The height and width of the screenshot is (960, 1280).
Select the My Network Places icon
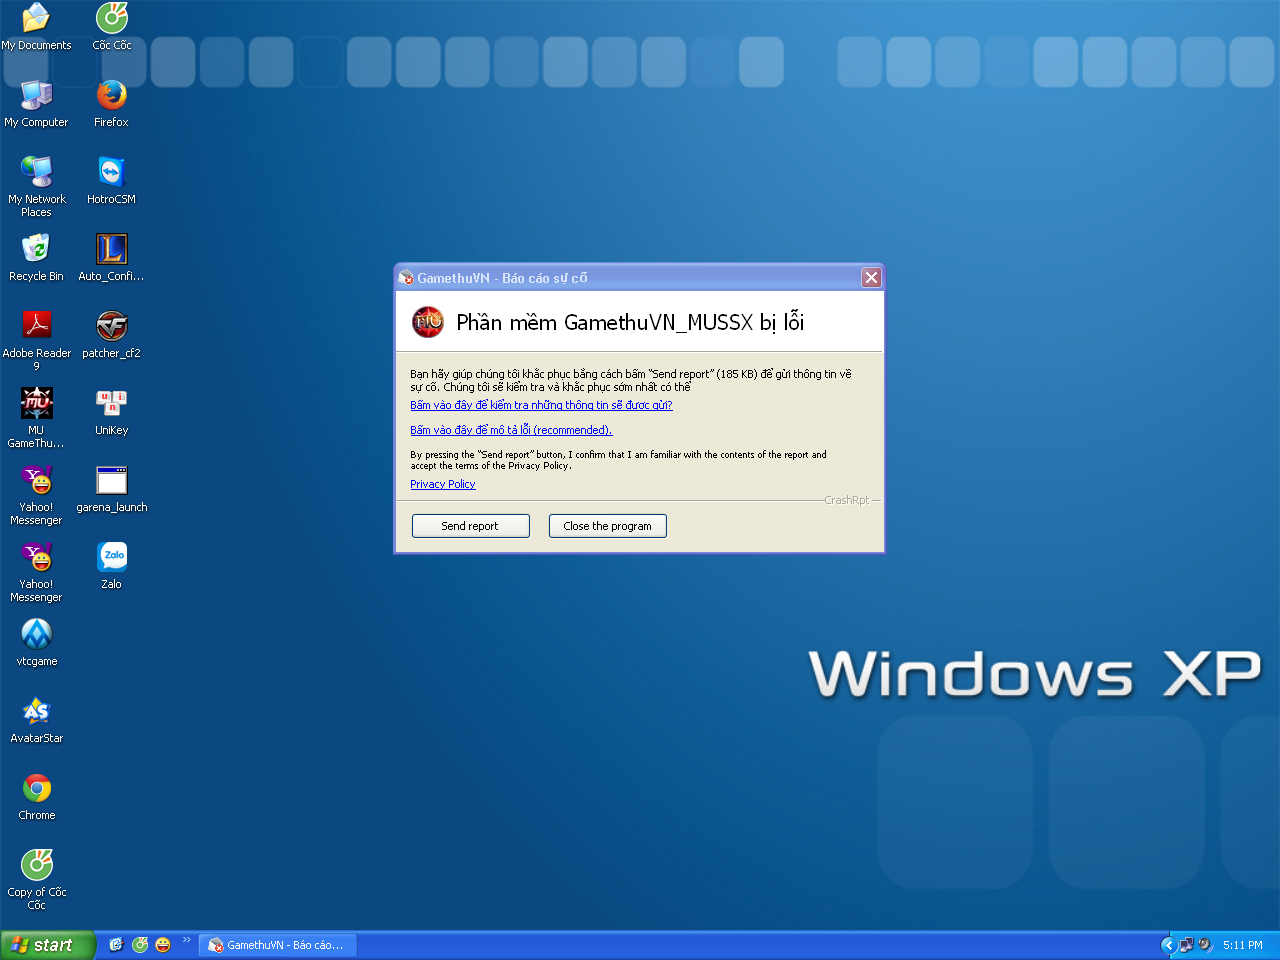click(36, 186)
